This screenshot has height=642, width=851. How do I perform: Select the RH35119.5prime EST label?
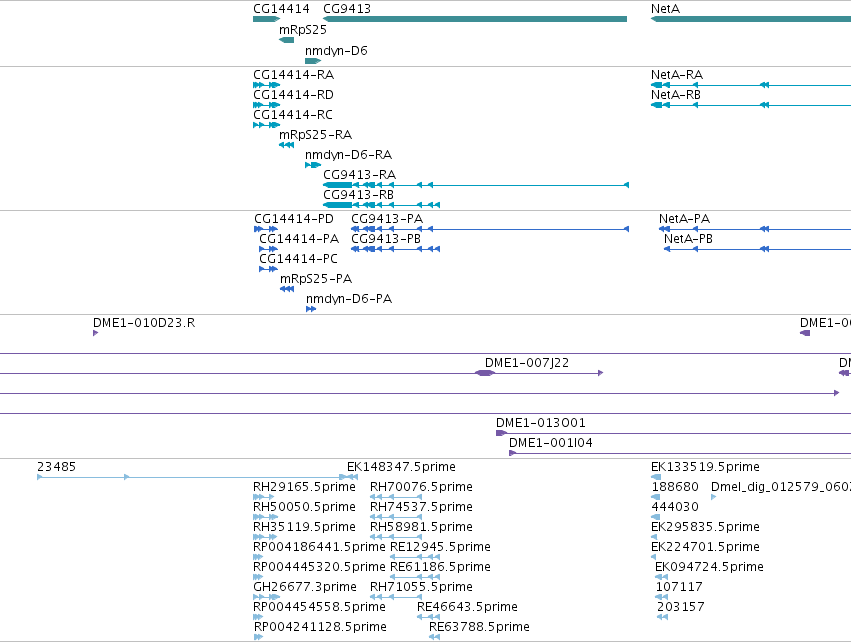304,527
